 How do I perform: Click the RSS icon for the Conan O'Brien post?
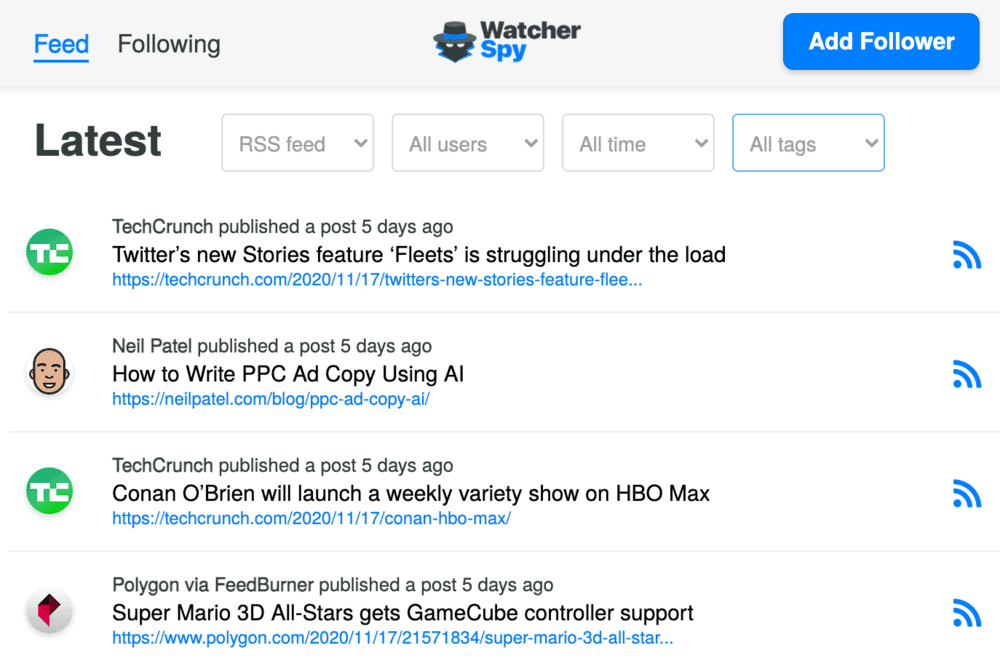(x=966, y=493)
